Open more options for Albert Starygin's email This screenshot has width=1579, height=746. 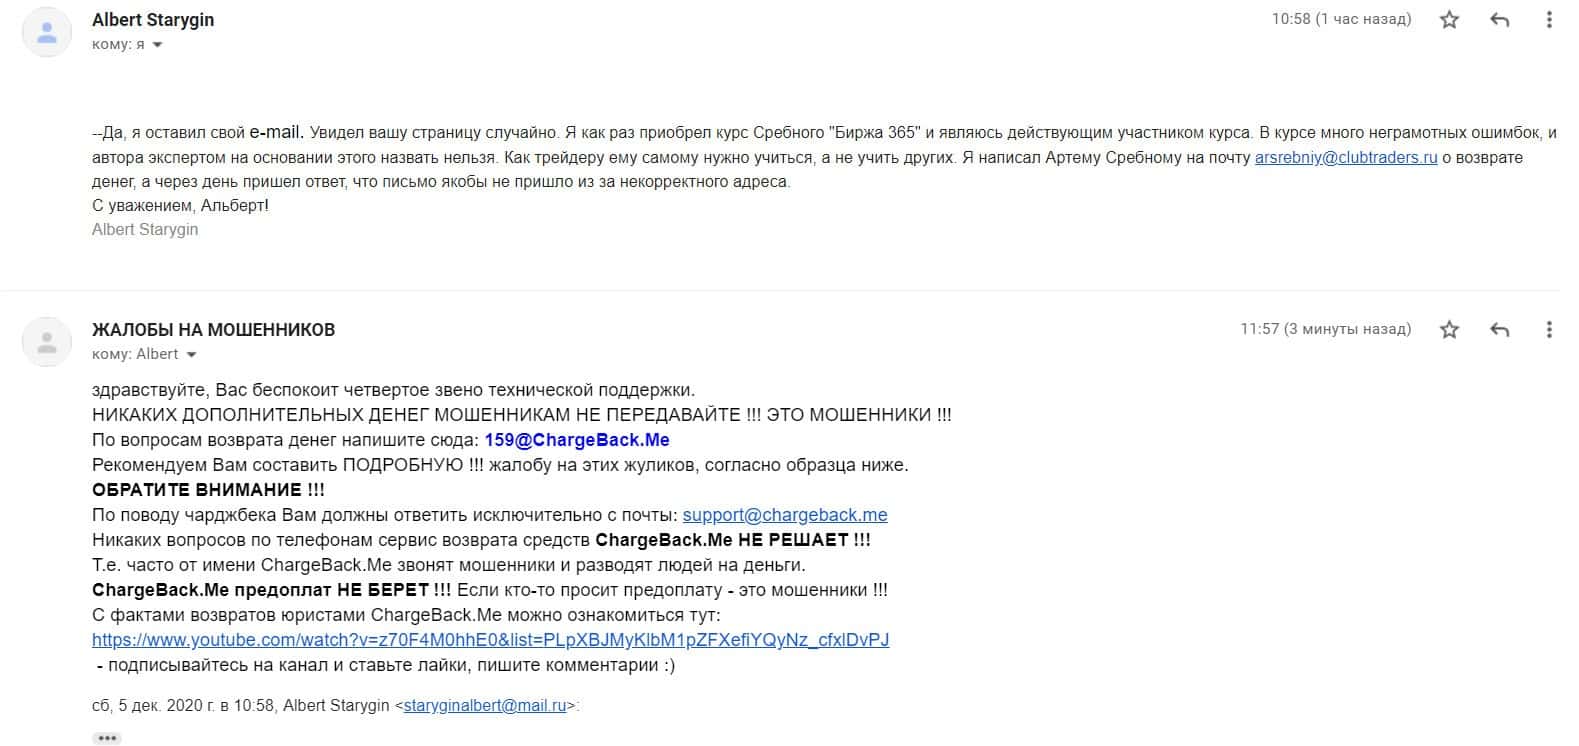1548,19
